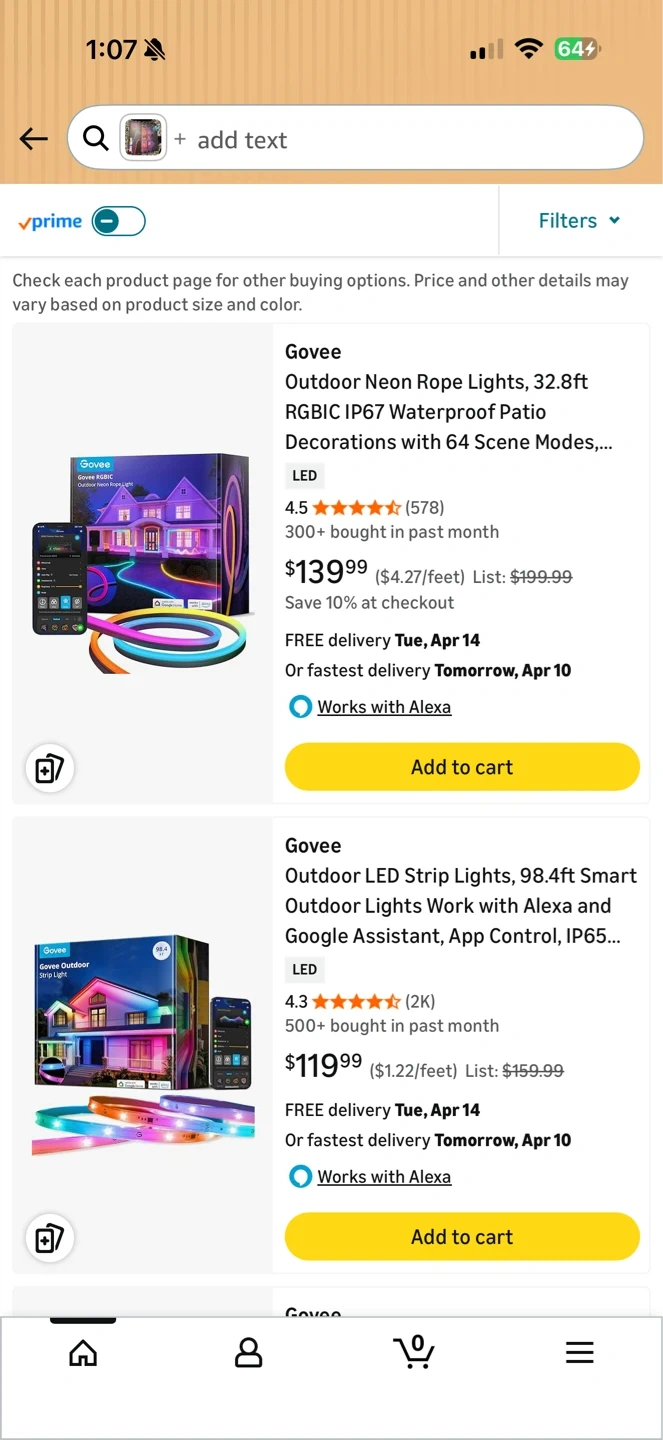Open the hamburger menu icon
Image resolution: width=663 pixels, height=1440 pixels.
coord(580,1353)
